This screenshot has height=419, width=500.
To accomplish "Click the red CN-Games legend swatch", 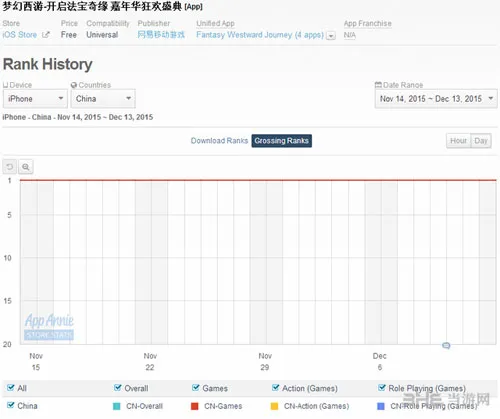I will [x=195, y=406].
